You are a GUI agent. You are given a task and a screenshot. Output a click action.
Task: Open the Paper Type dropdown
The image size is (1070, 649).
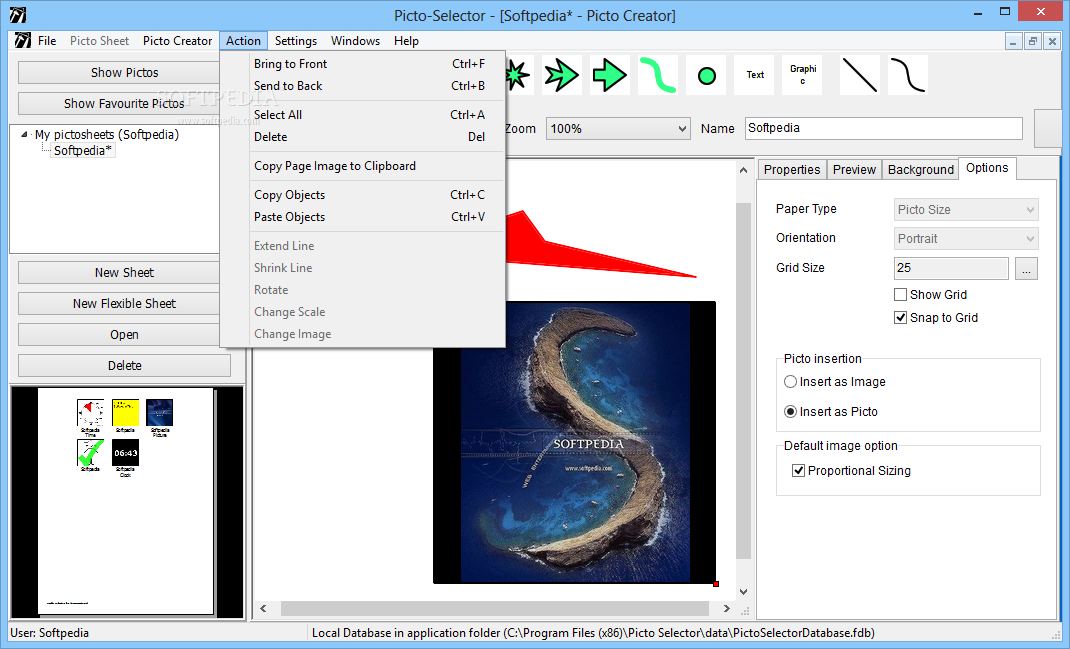click(x=966, y=210)
